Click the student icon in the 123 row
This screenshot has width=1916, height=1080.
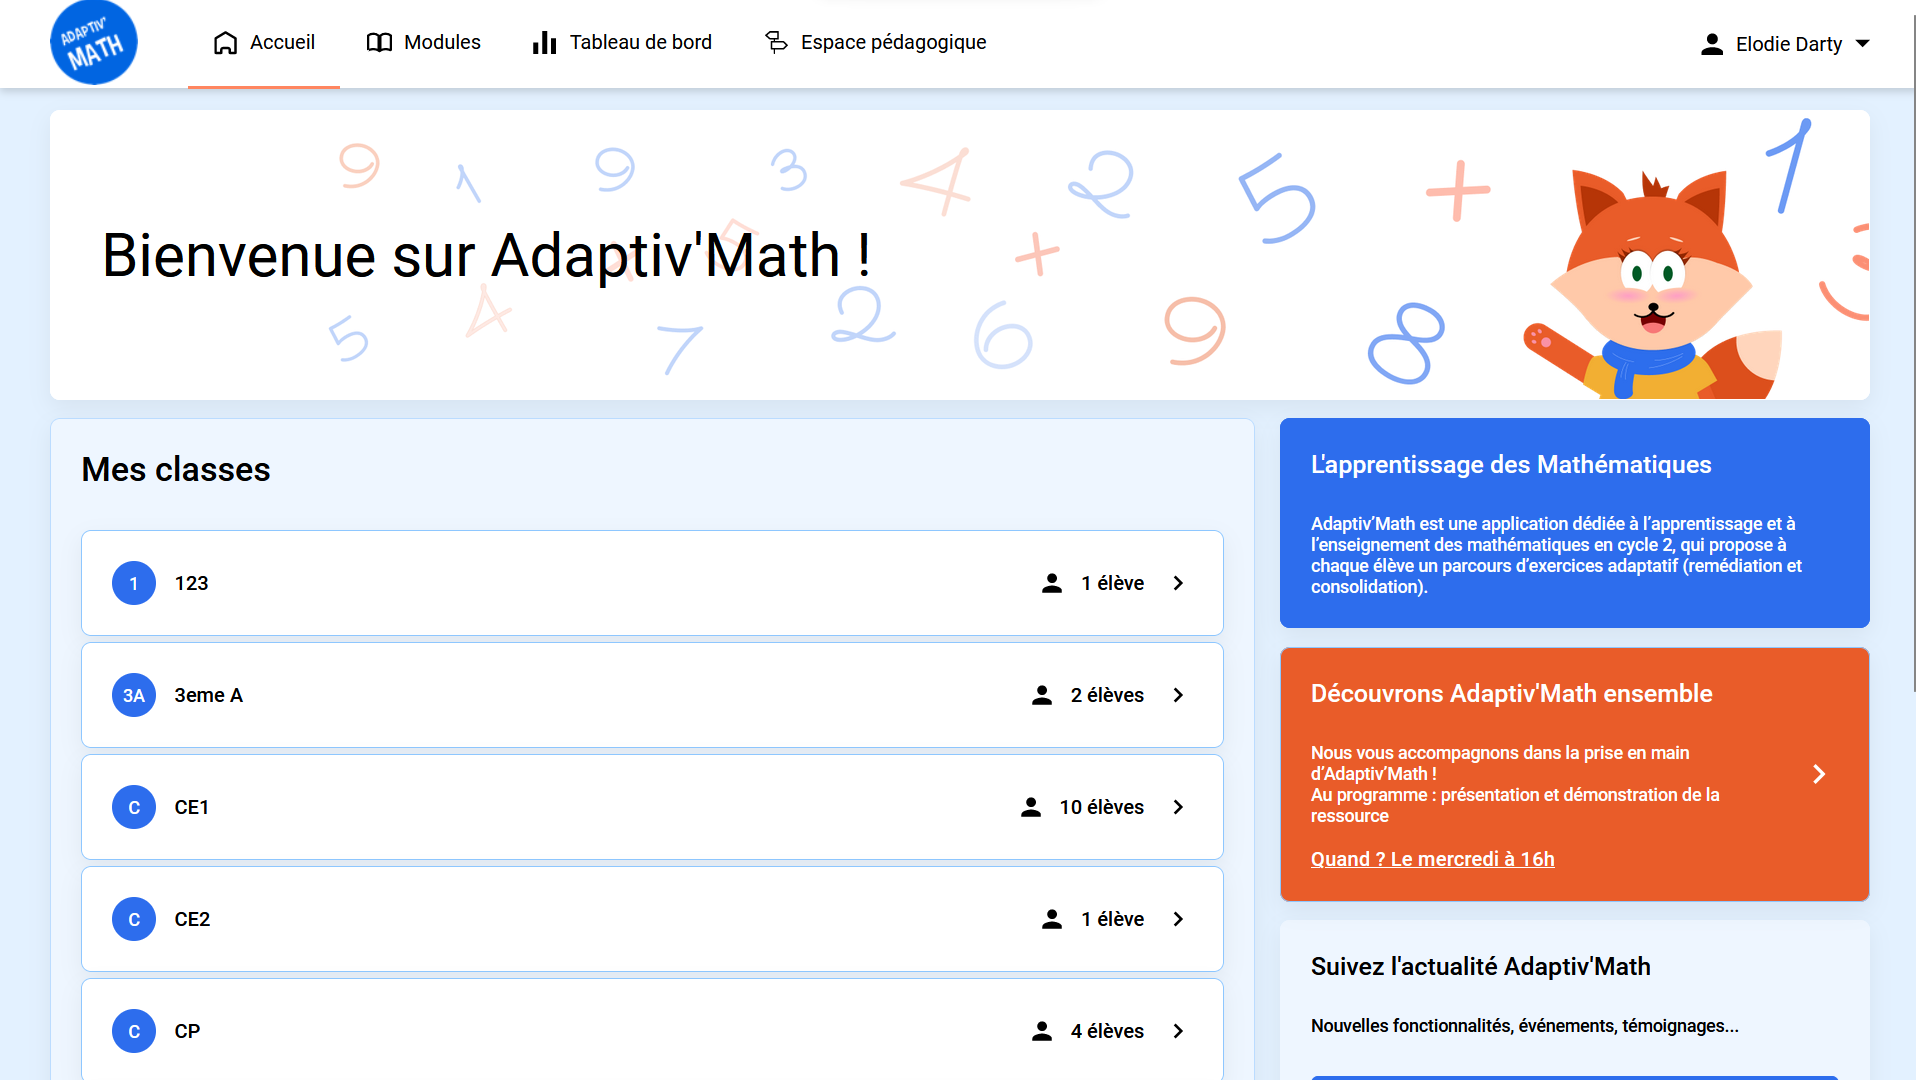pyautogui.click(x=1052, y=583)
